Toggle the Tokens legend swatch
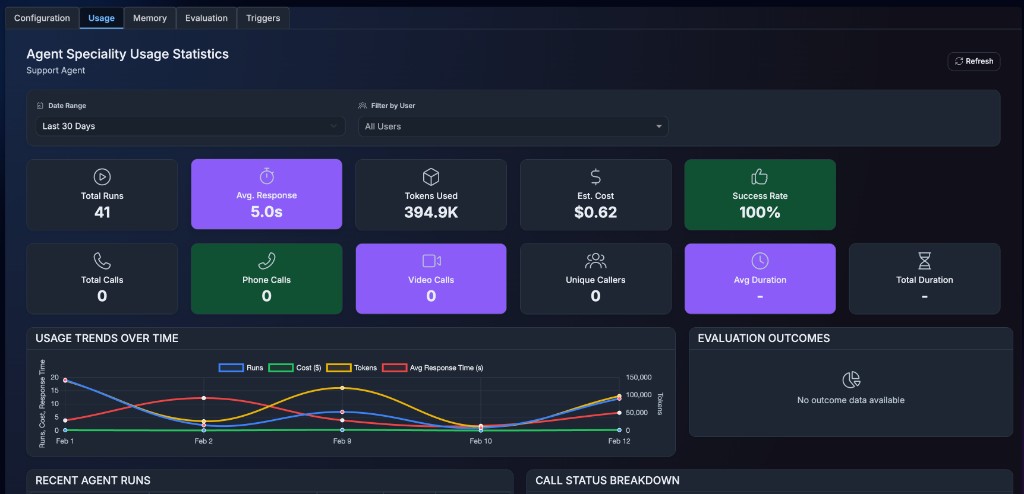 (339, 368)
